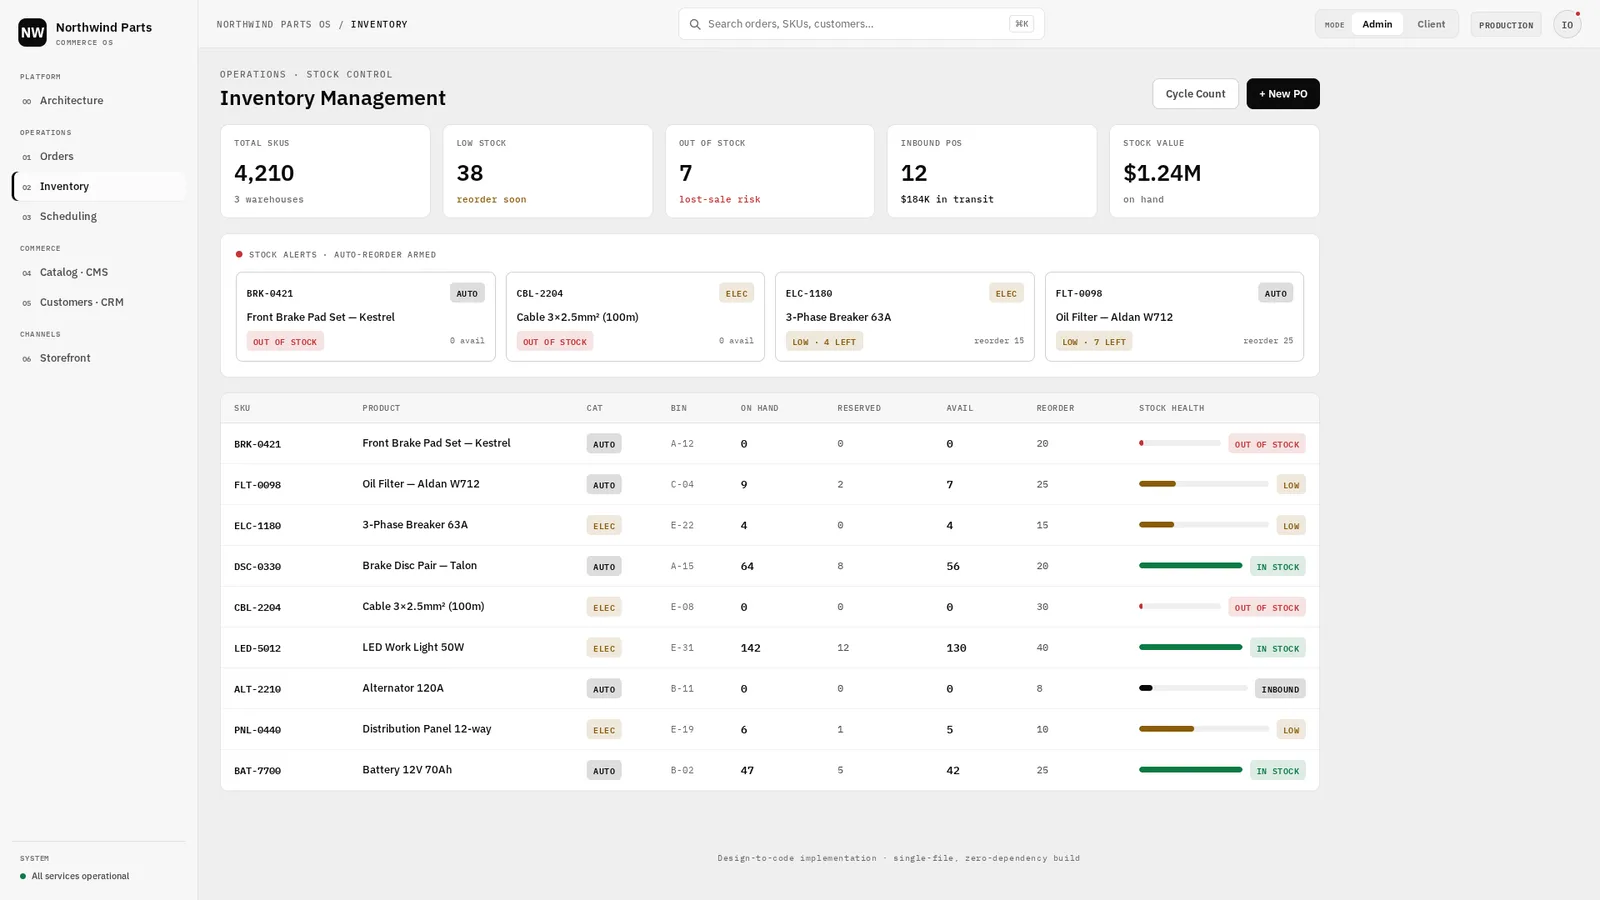Open Catalog · CMS page
Image resolution: width=1600 pixels, height=900 pixels.
[x=98, y=272]
